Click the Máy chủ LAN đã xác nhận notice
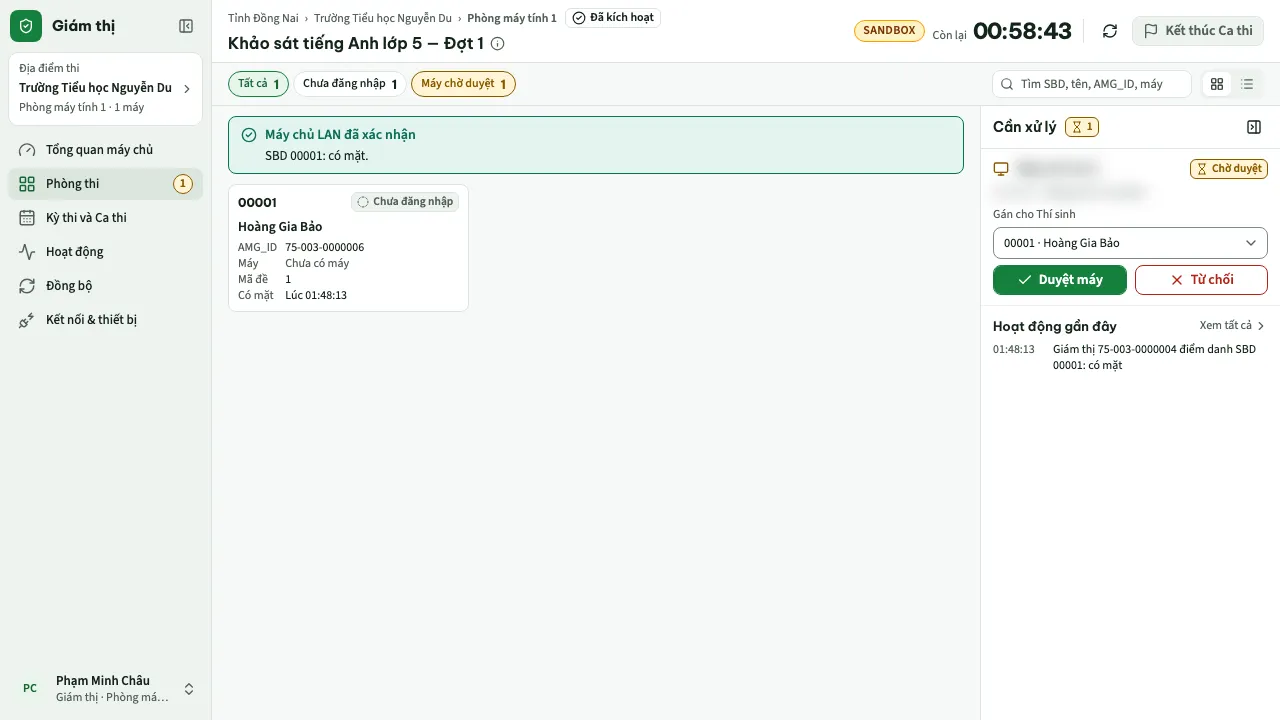 pos(596,145)
